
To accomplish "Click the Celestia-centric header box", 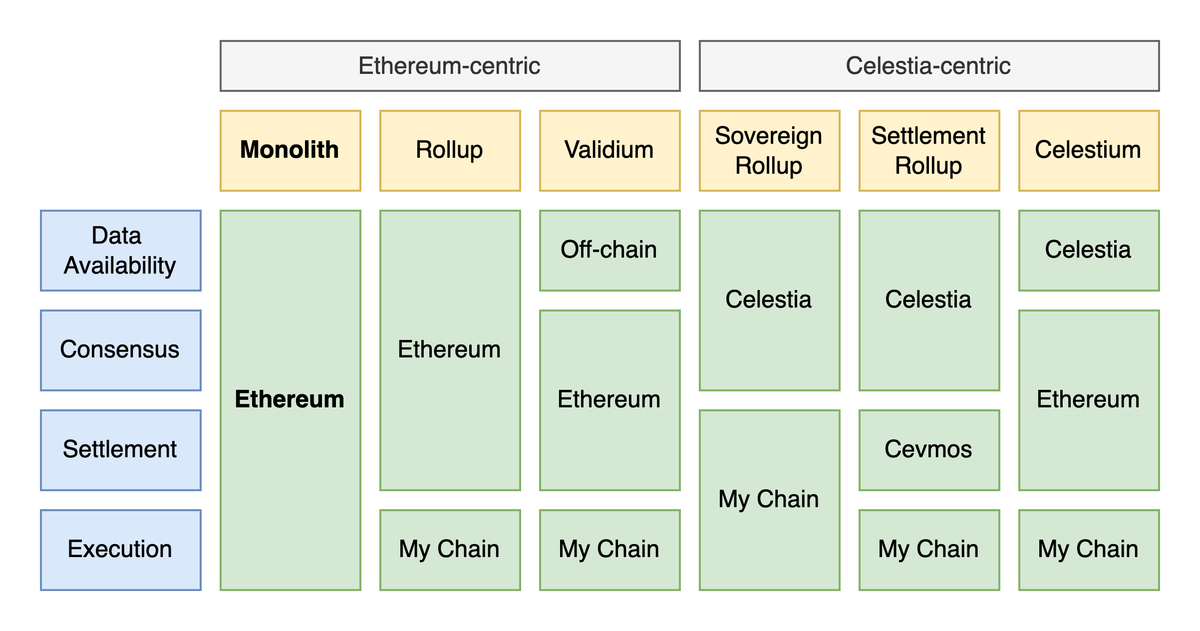I will (929, 66).
